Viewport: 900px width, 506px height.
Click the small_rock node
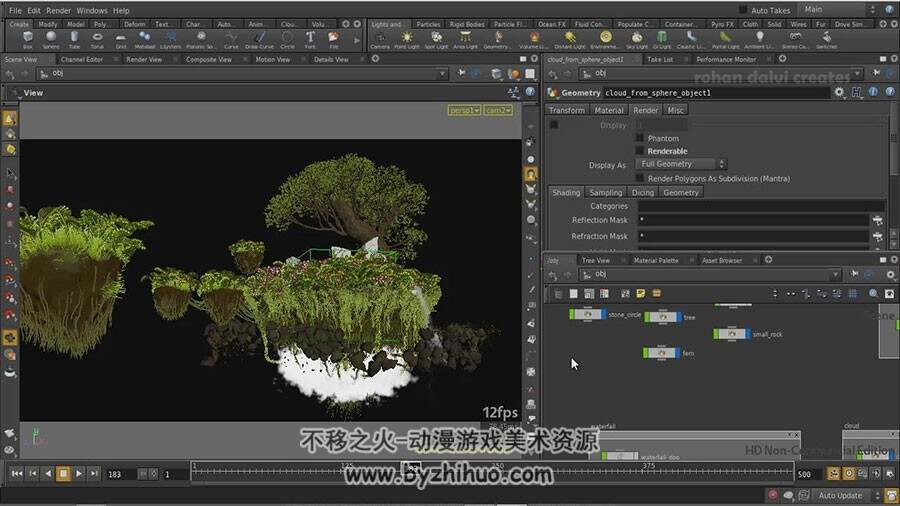point(732,334)
